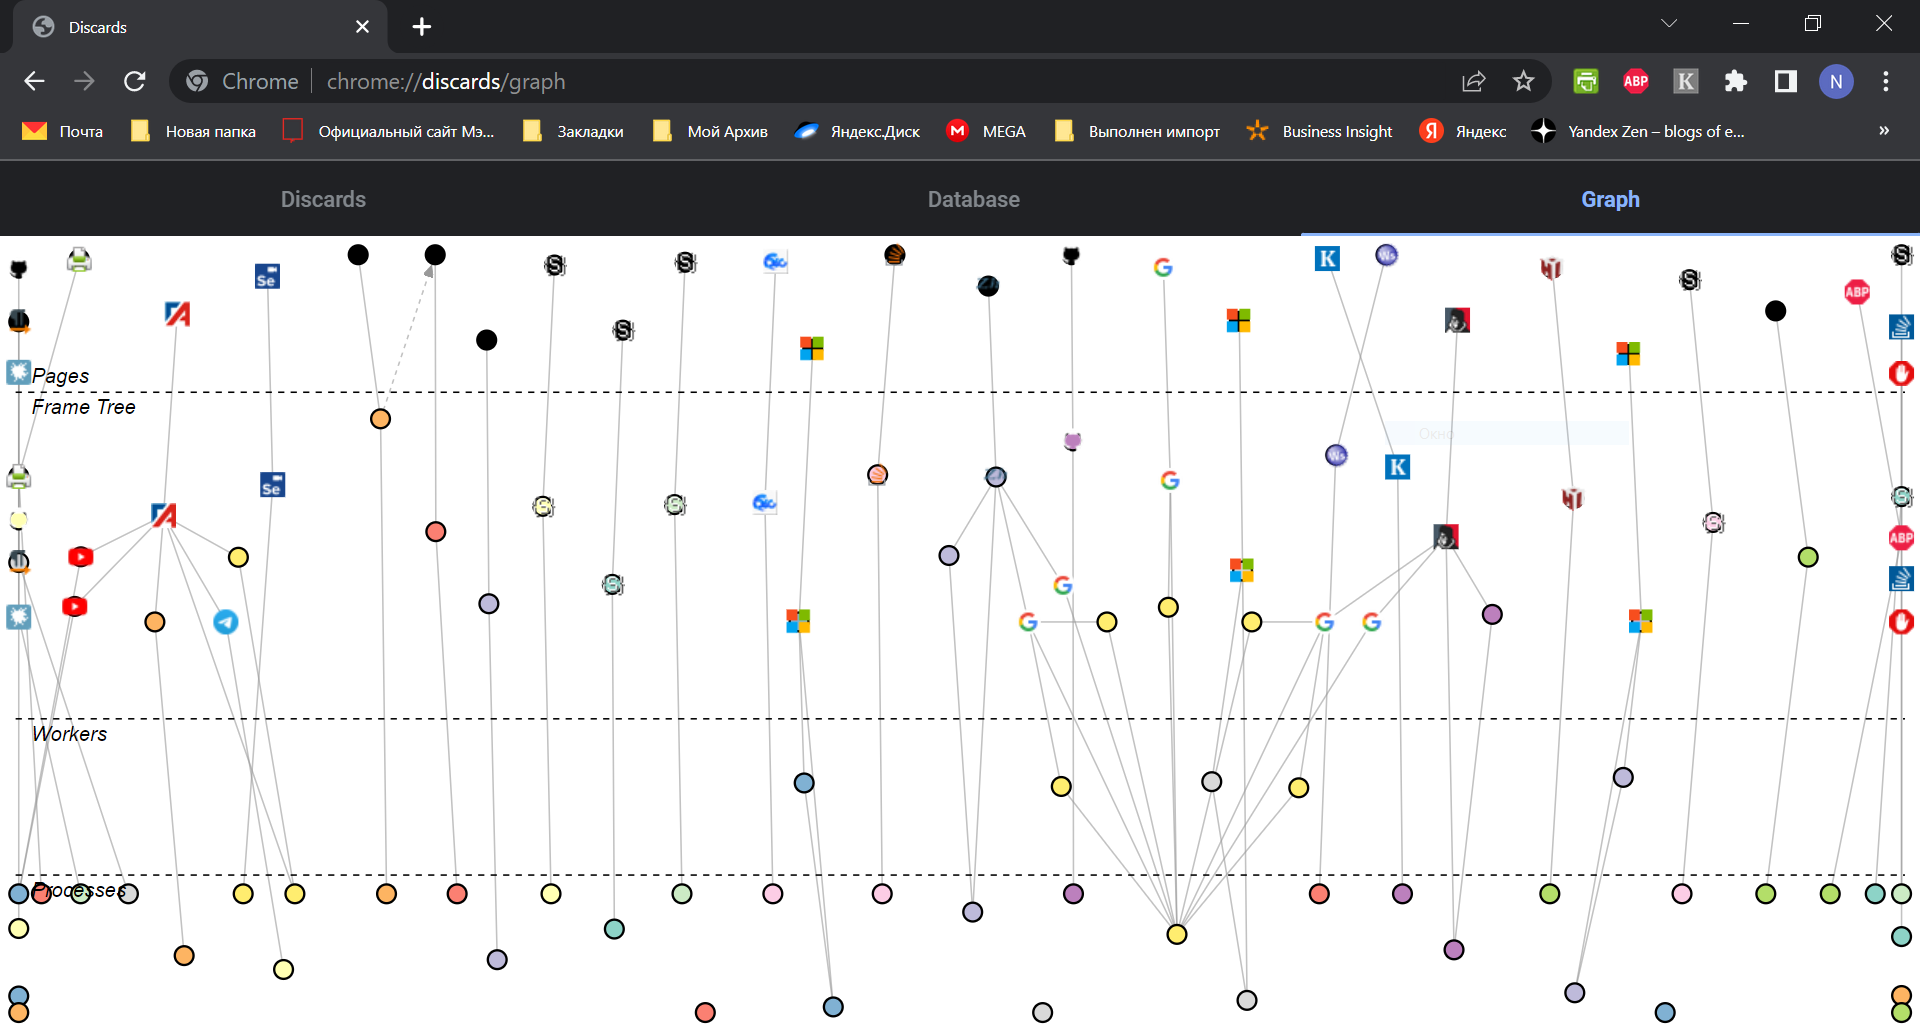
Task: Click the address bar URL
Action: tap(446, 81)
